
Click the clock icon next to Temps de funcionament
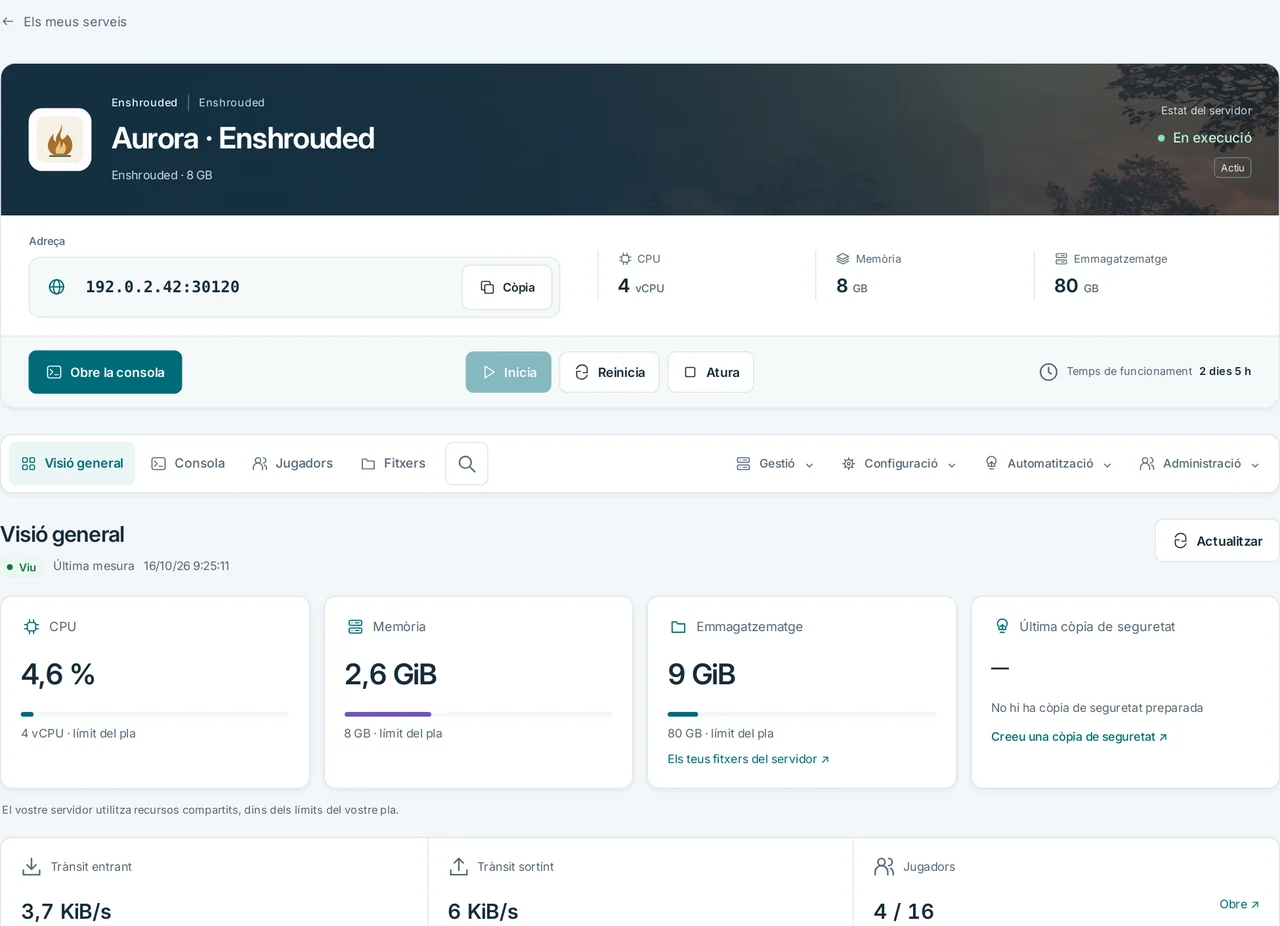click(x=1048, y=372)
